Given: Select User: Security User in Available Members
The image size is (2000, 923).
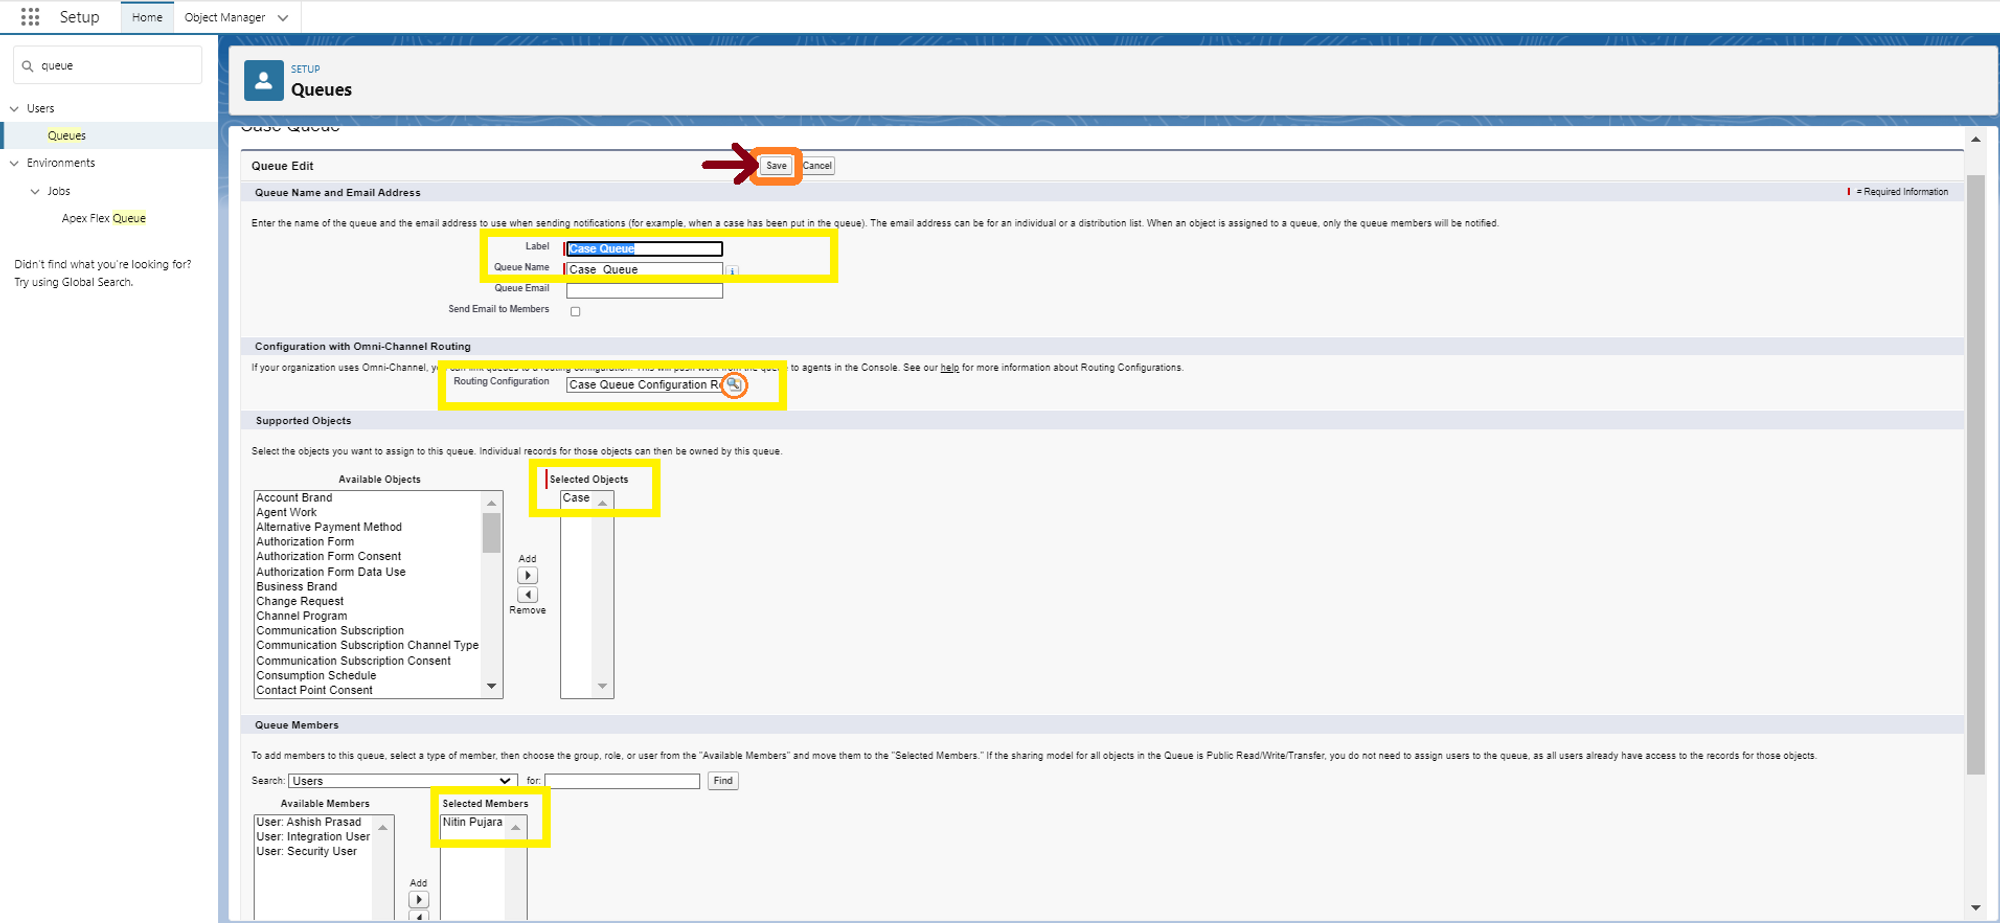Looking at the screenshot, I should tap(306, 851).
